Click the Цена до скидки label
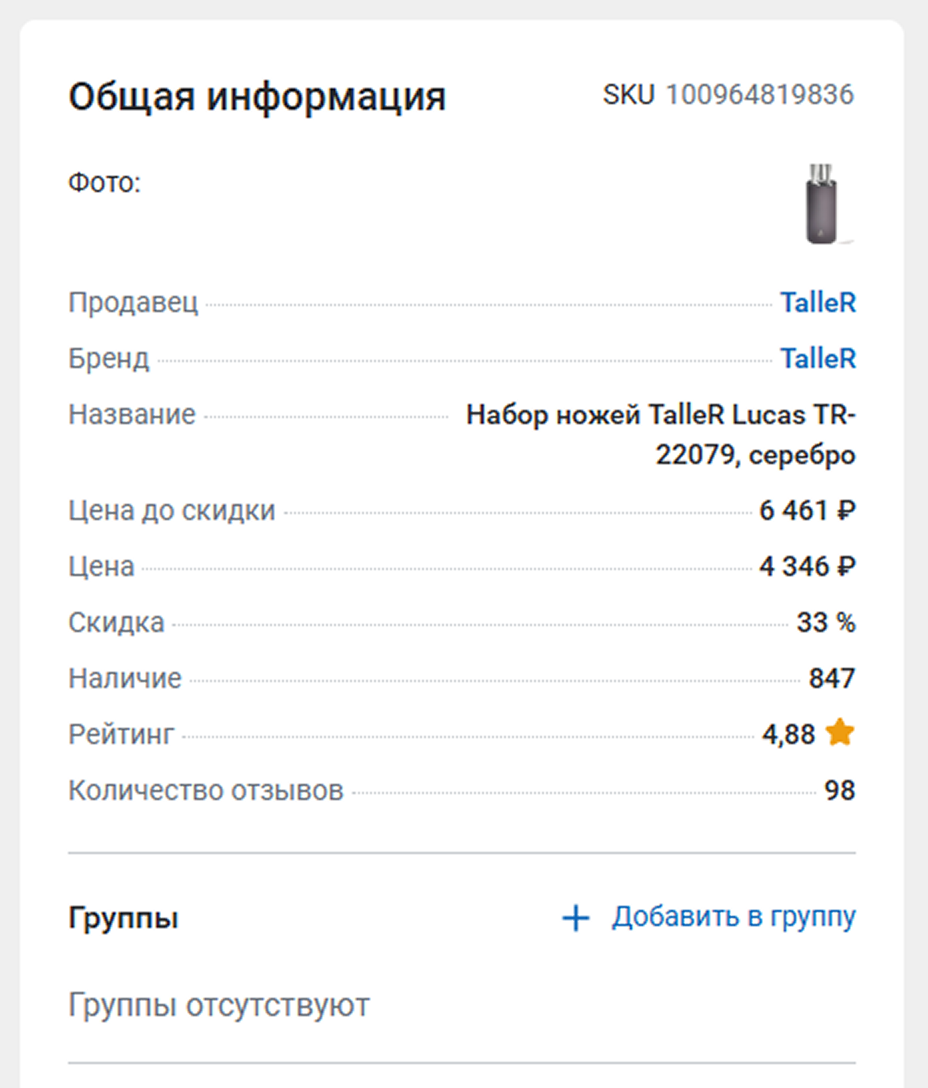 pos(172,511)
